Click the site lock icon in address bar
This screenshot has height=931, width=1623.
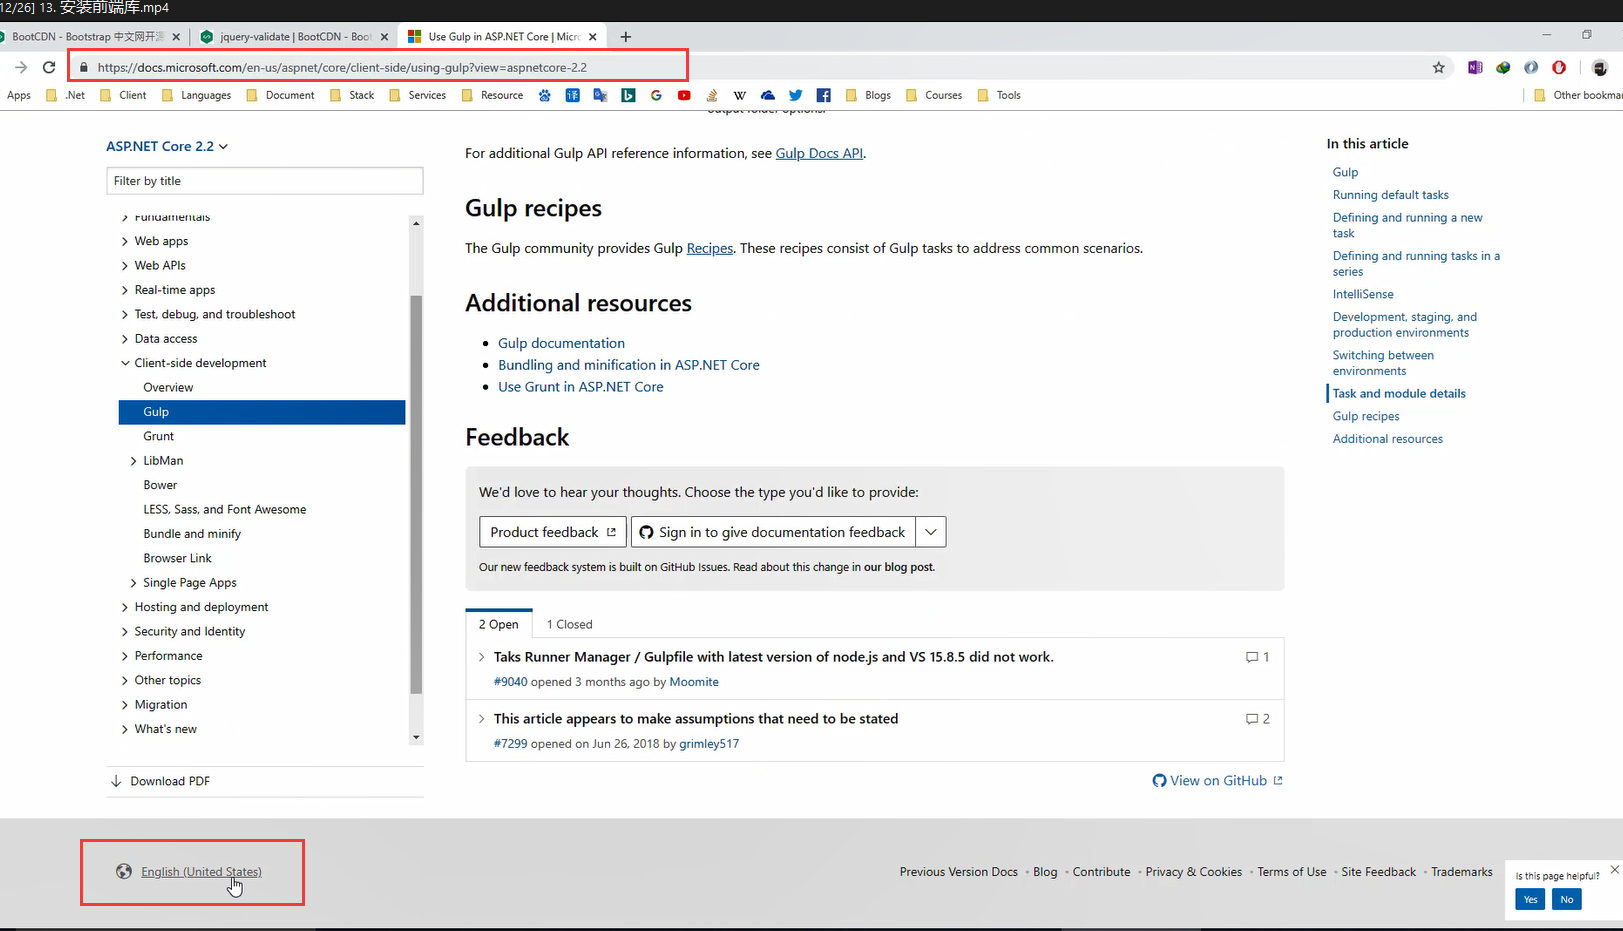pos(84,67)
